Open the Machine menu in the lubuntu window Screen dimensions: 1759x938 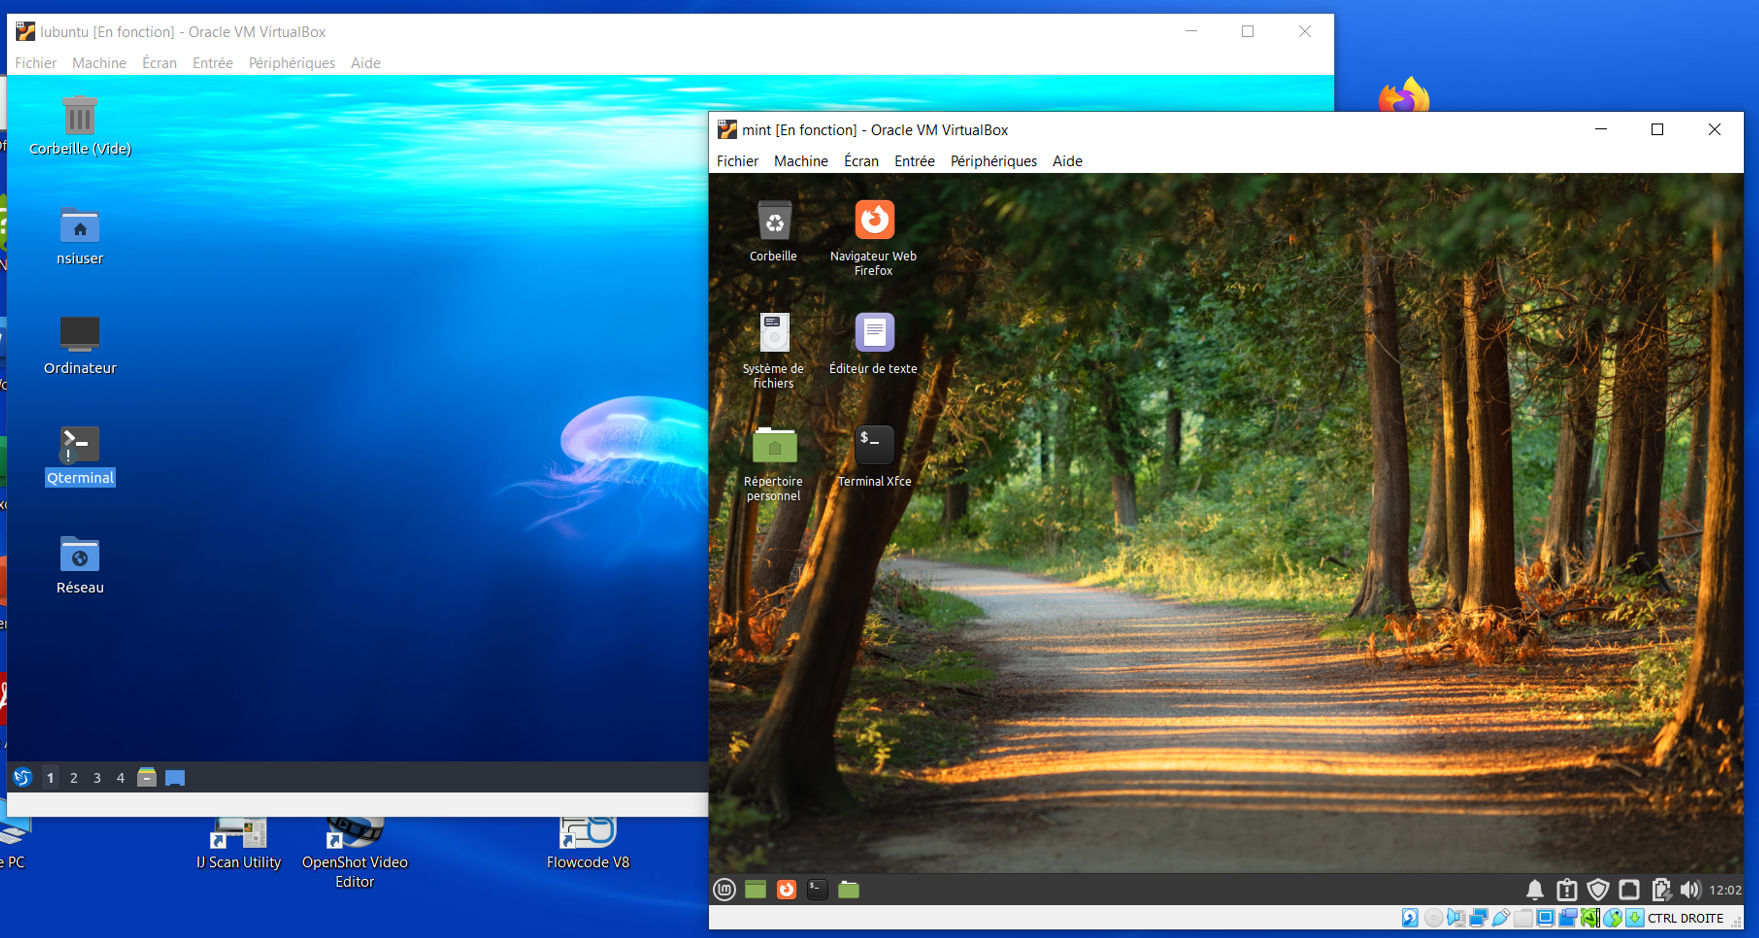pyautogui.click(x=99, y=63)
